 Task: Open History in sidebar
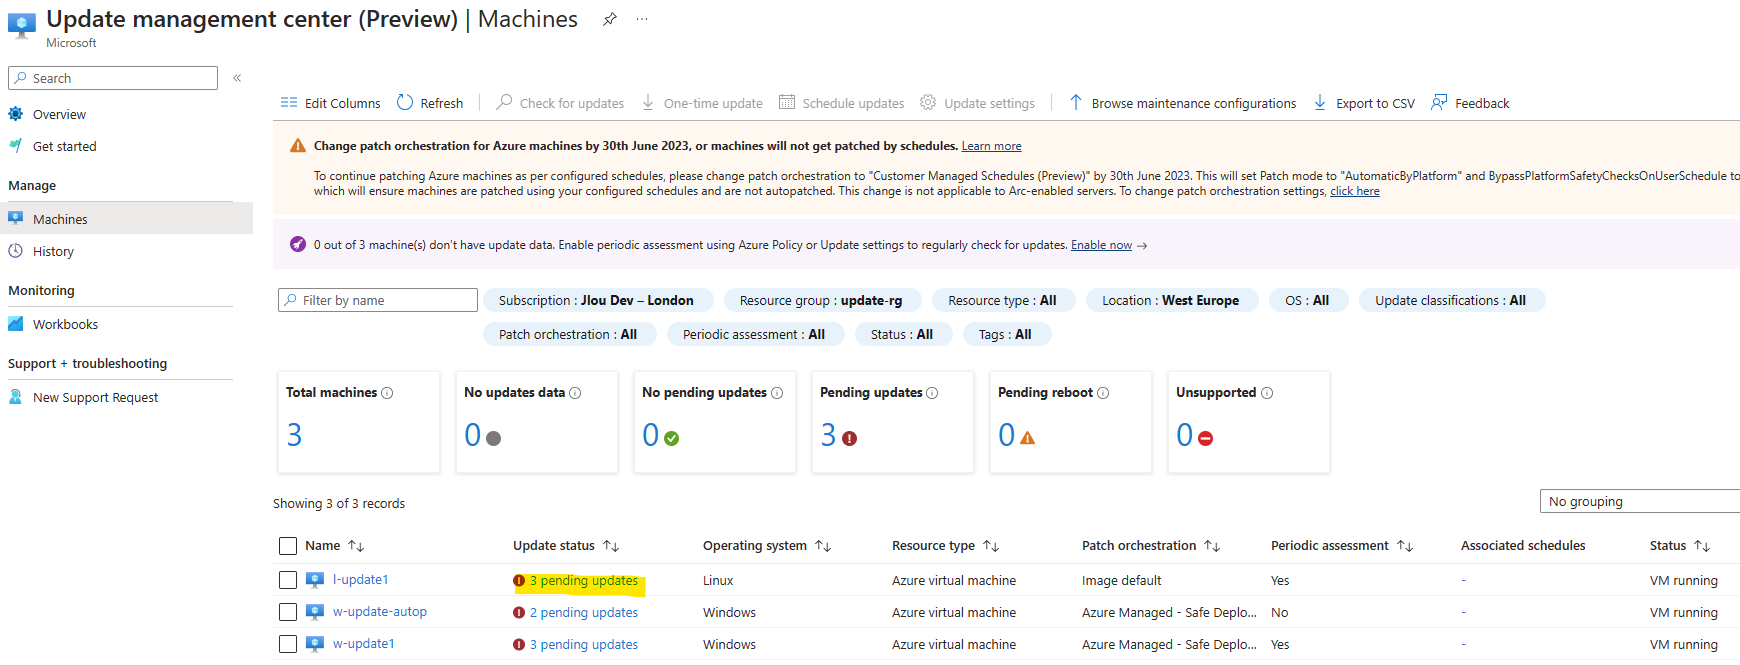coord(53,252)
